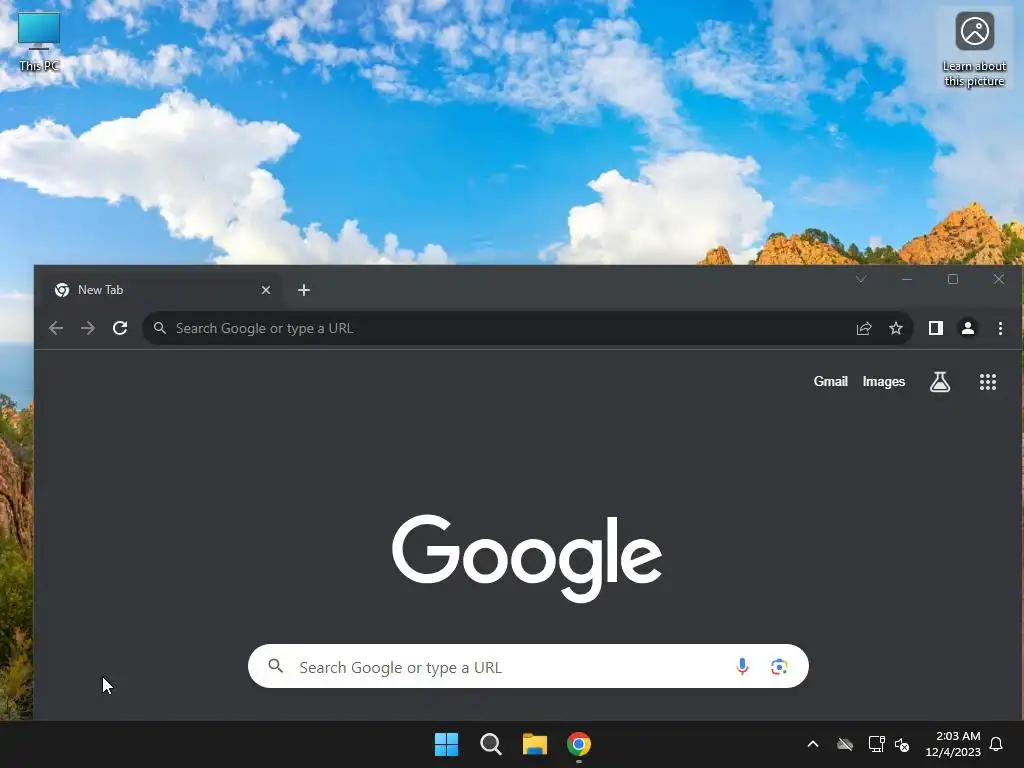Open the tab search dropdown chevron

(861, 280)
